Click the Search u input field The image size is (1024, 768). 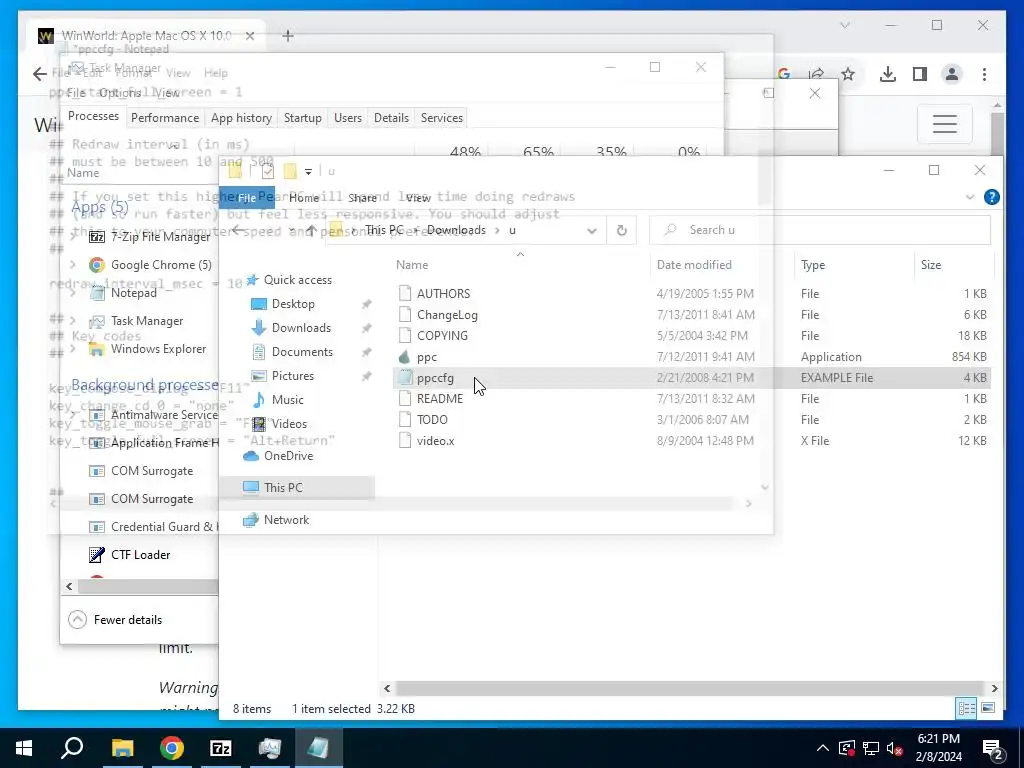820,230
